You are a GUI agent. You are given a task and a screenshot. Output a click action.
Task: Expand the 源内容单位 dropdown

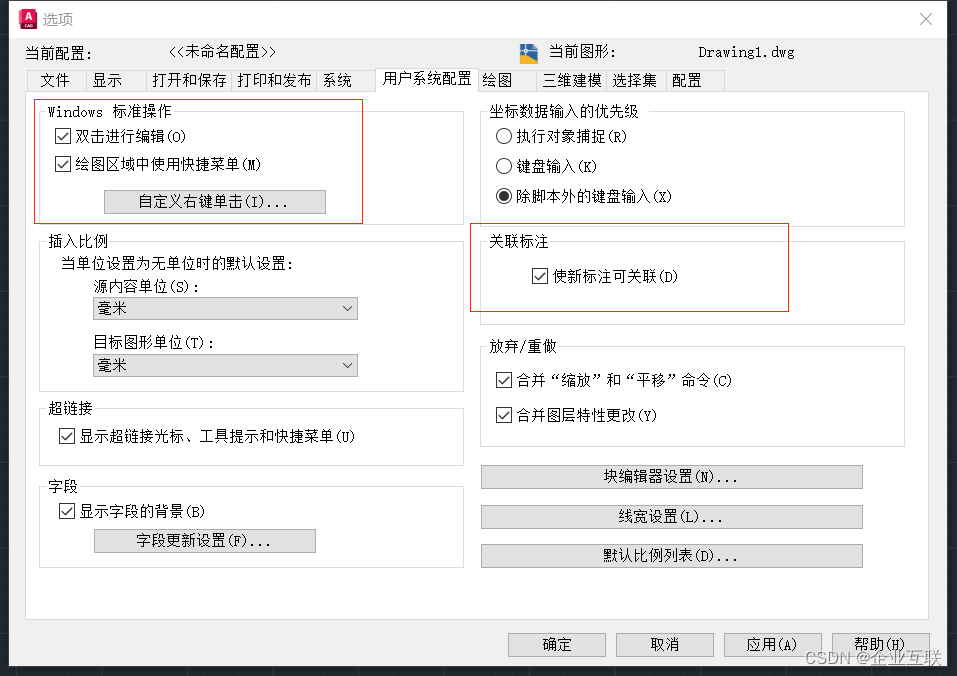pyautogui.click(x=225, y=309)
